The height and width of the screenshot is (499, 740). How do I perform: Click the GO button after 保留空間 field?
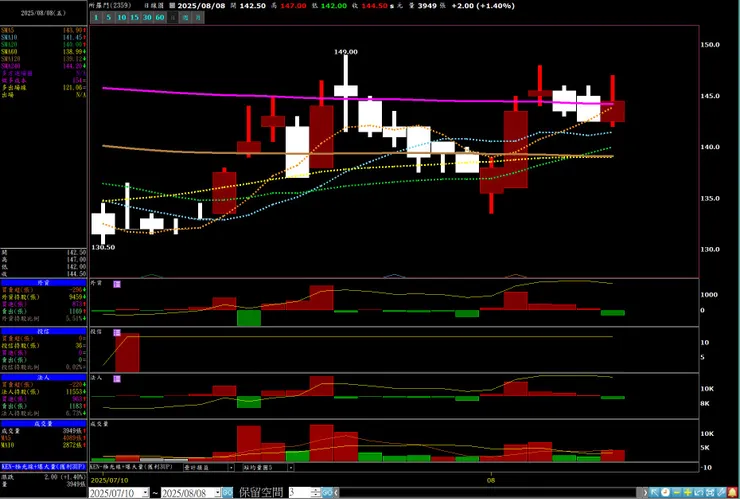(x=327, y=492)
